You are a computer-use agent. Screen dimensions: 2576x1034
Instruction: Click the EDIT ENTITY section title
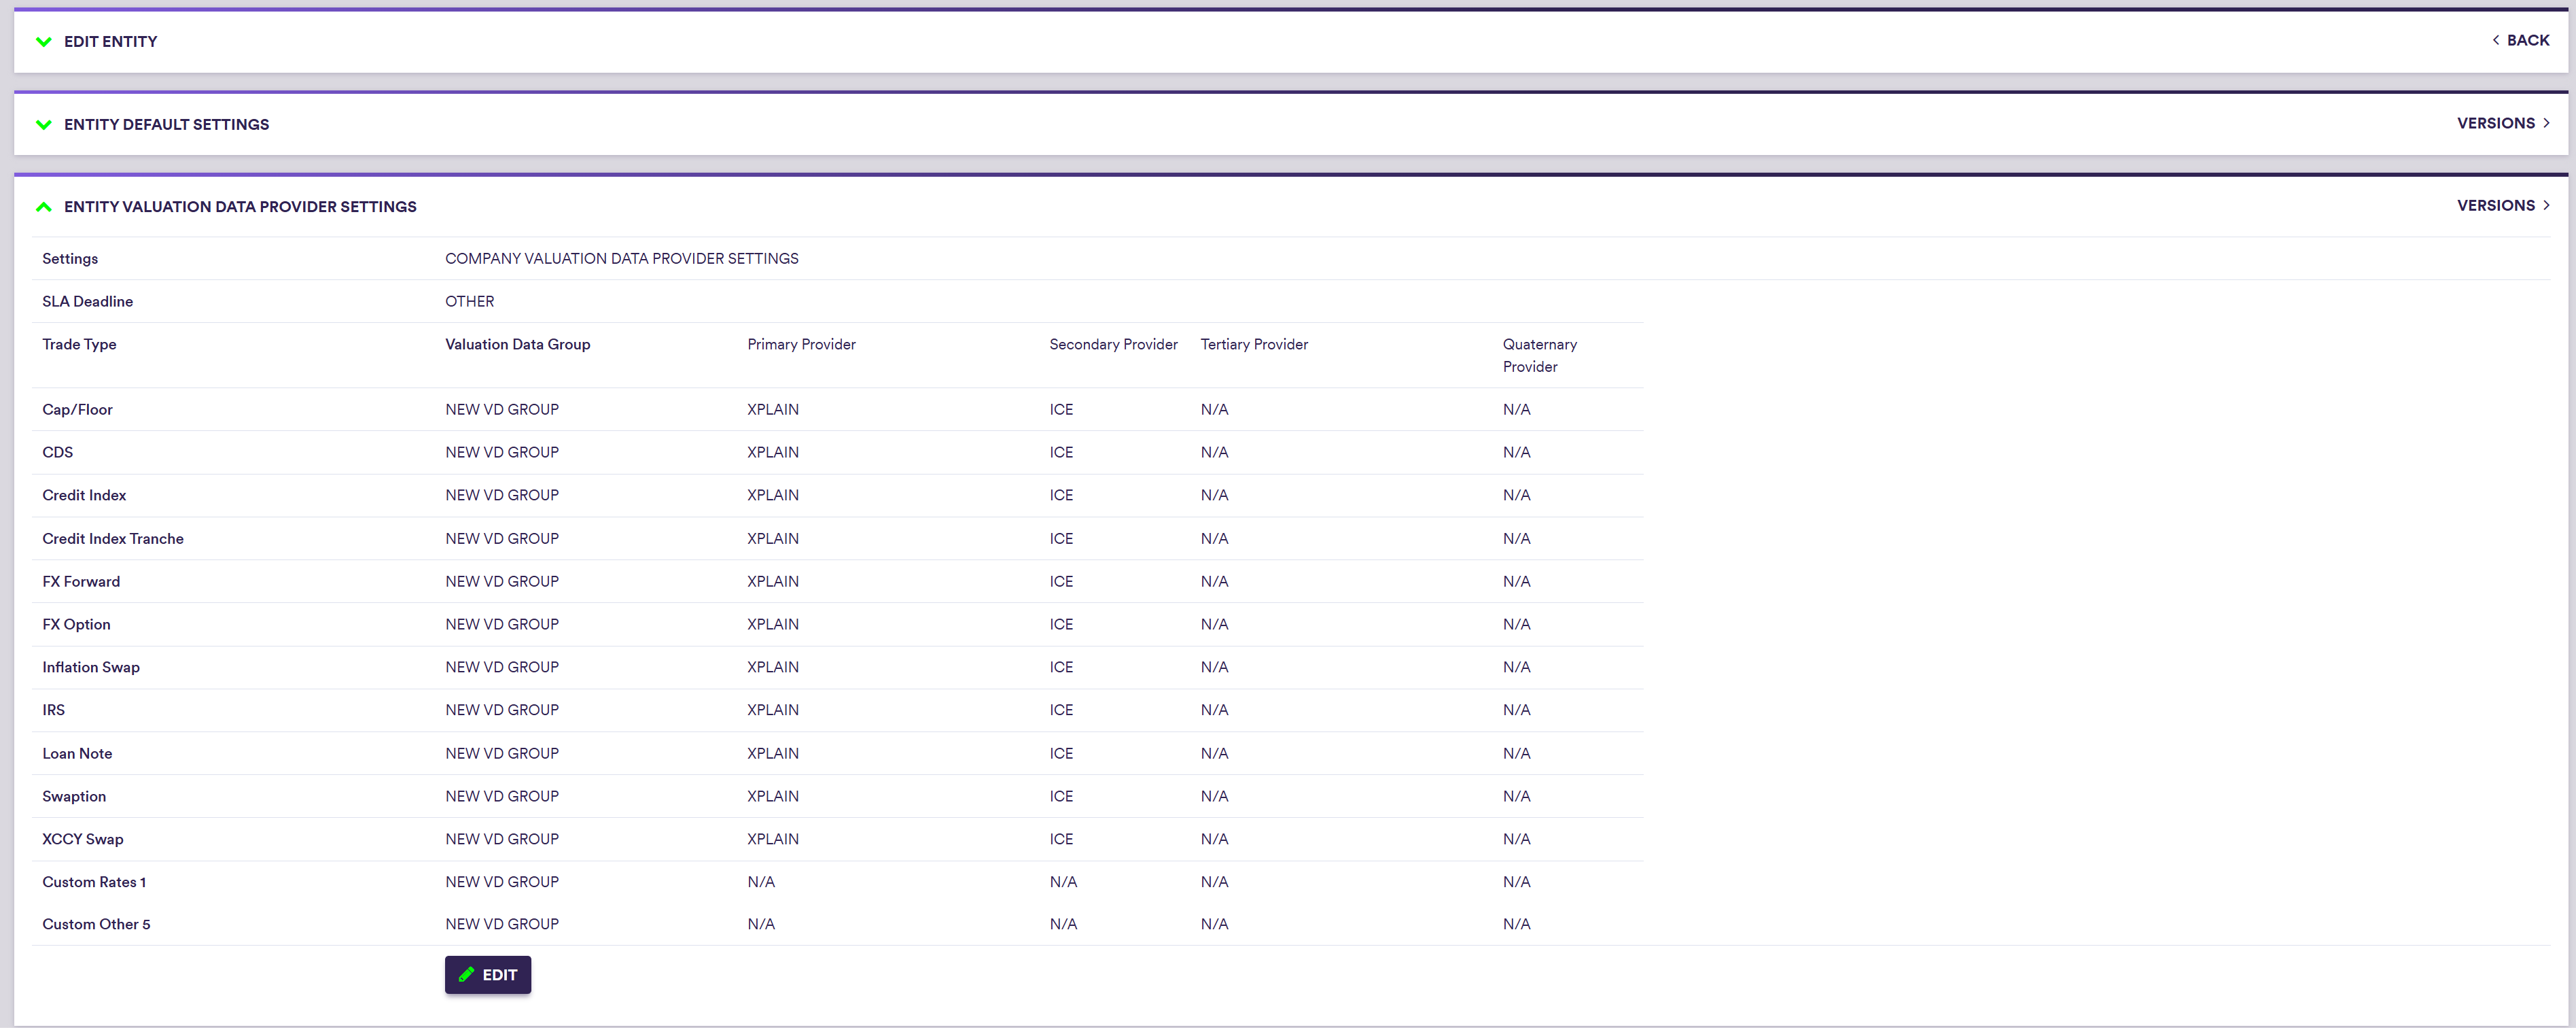[110, 42]
